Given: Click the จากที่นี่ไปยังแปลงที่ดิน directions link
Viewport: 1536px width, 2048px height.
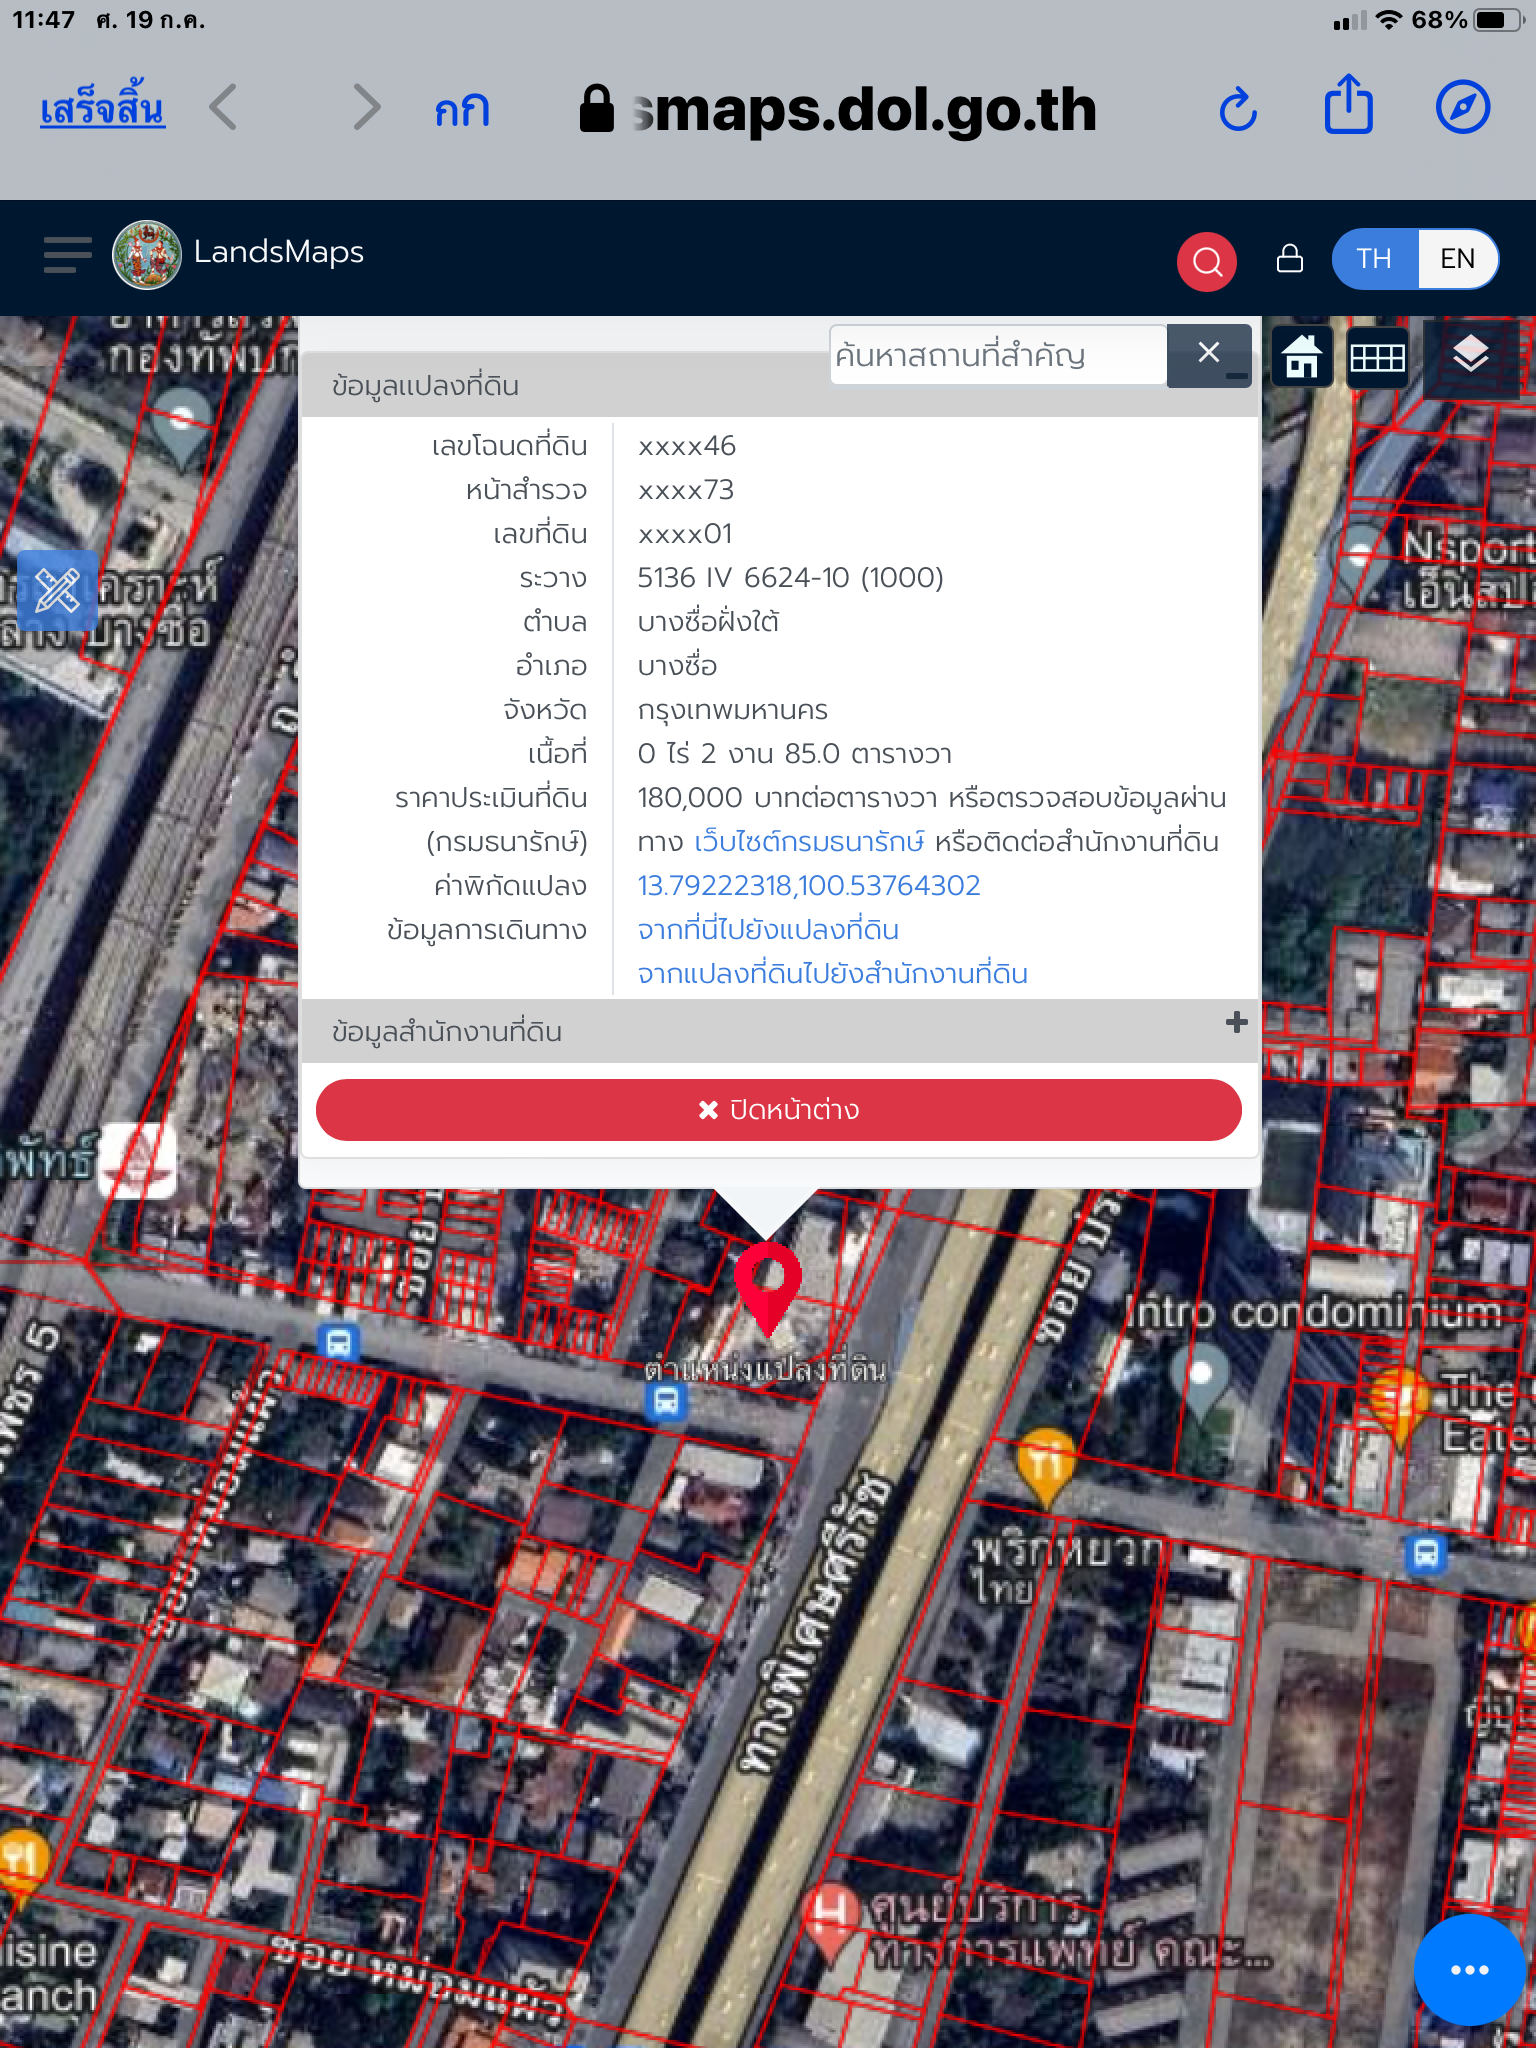Looking at the screenshot, I should pyautogui.click(x=767, y=930).
